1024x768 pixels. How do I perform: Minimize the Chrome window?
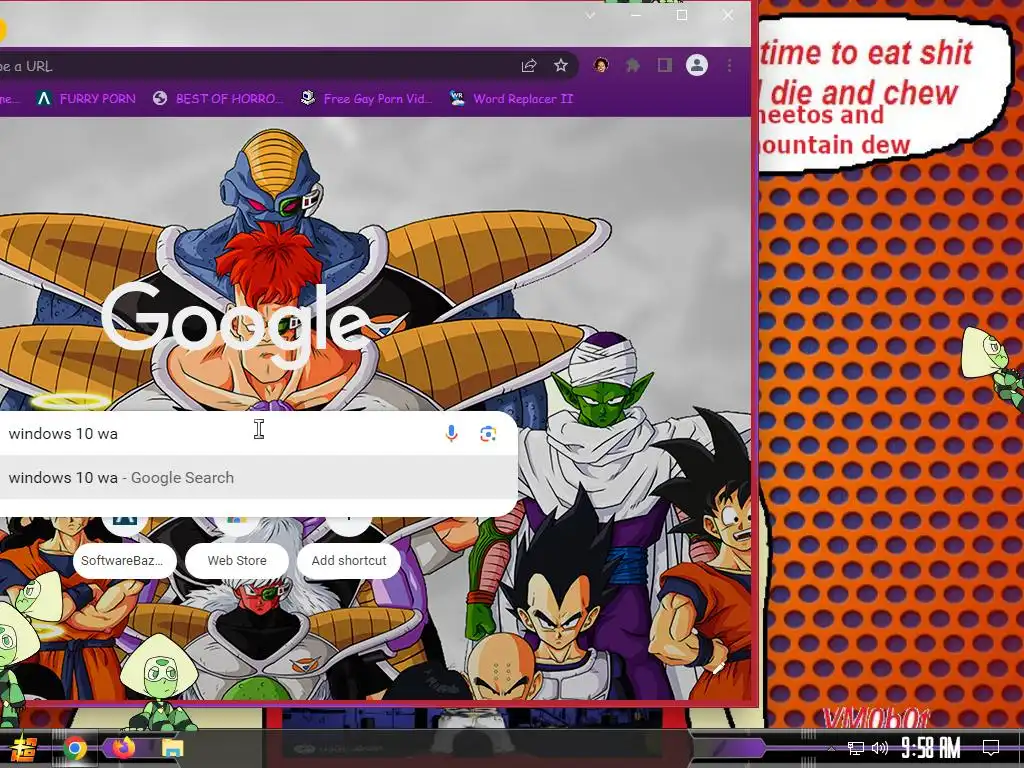click(635, 15)
